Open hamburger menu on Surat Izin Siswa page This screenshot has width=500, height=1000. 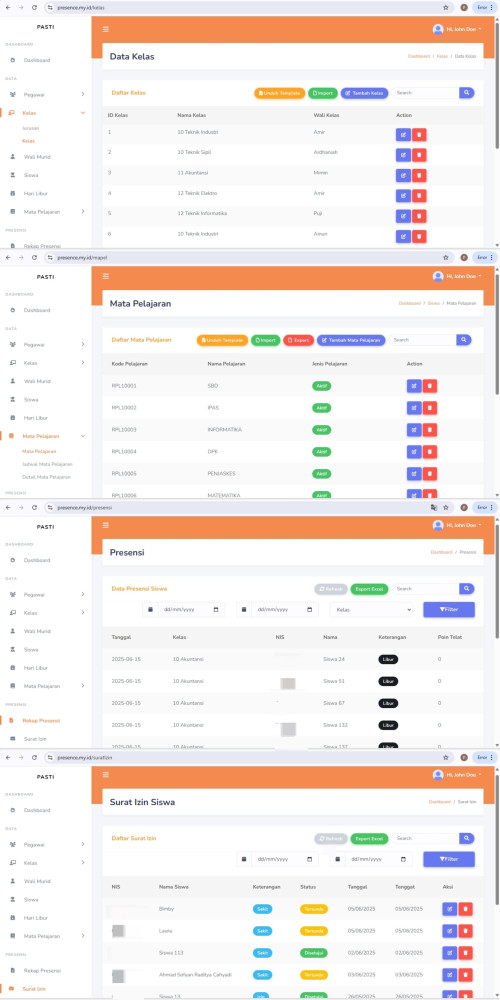pyautogui.click(x=106, y=774)
